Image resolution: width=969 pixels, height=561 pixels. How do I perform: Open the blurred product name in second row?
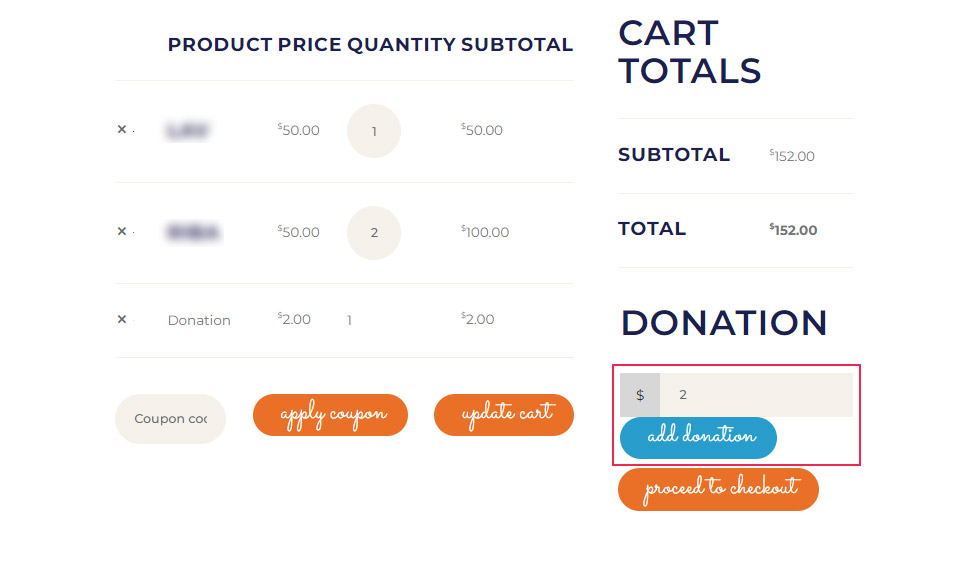point(193,232)
